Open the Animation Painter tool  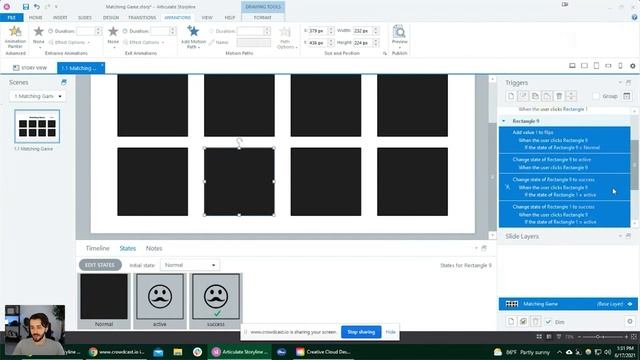tap(15, 37)
